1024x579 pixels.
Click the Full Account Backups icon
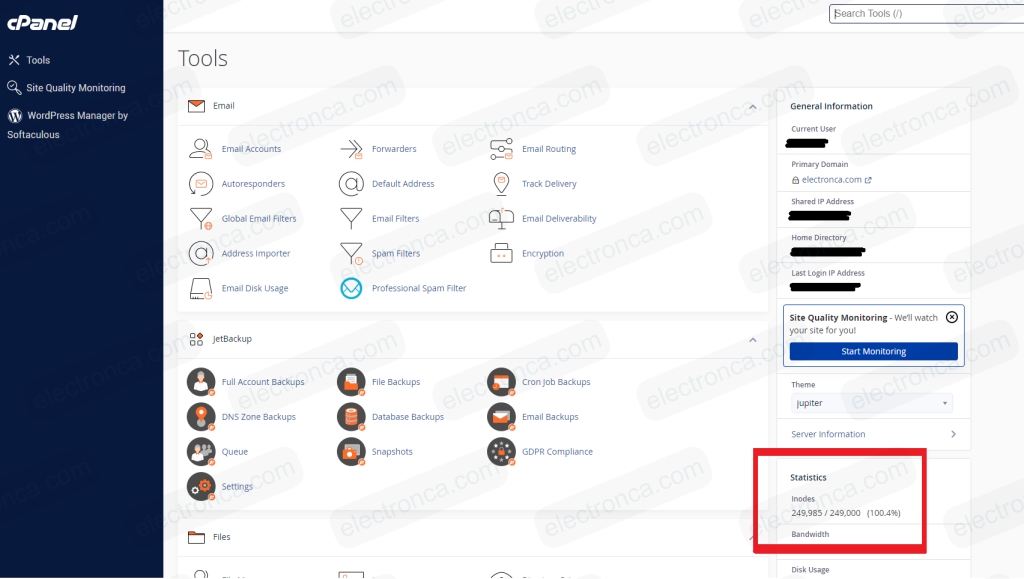click(202, 382)
